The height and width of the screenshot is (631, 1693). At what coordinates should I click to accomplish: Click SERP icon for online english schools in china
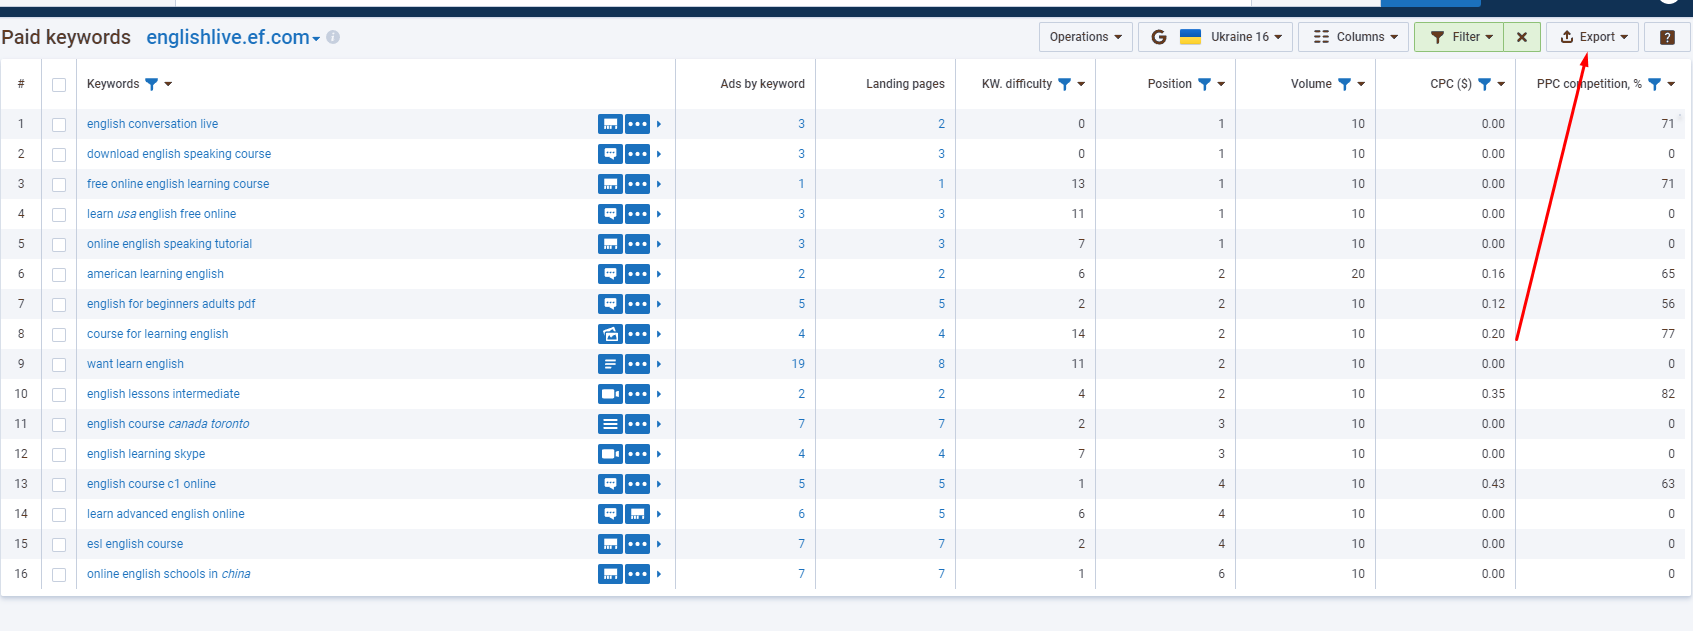[610, 574]
